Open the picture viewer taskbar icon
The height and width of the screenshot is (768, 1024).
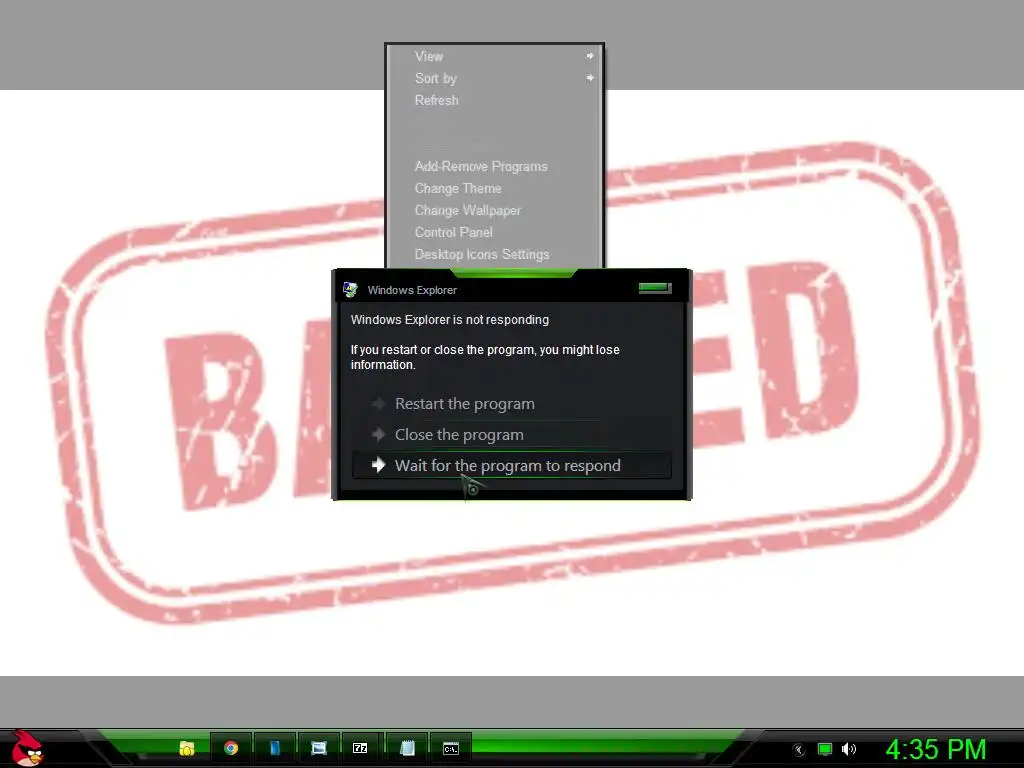[x=319, y=748]
